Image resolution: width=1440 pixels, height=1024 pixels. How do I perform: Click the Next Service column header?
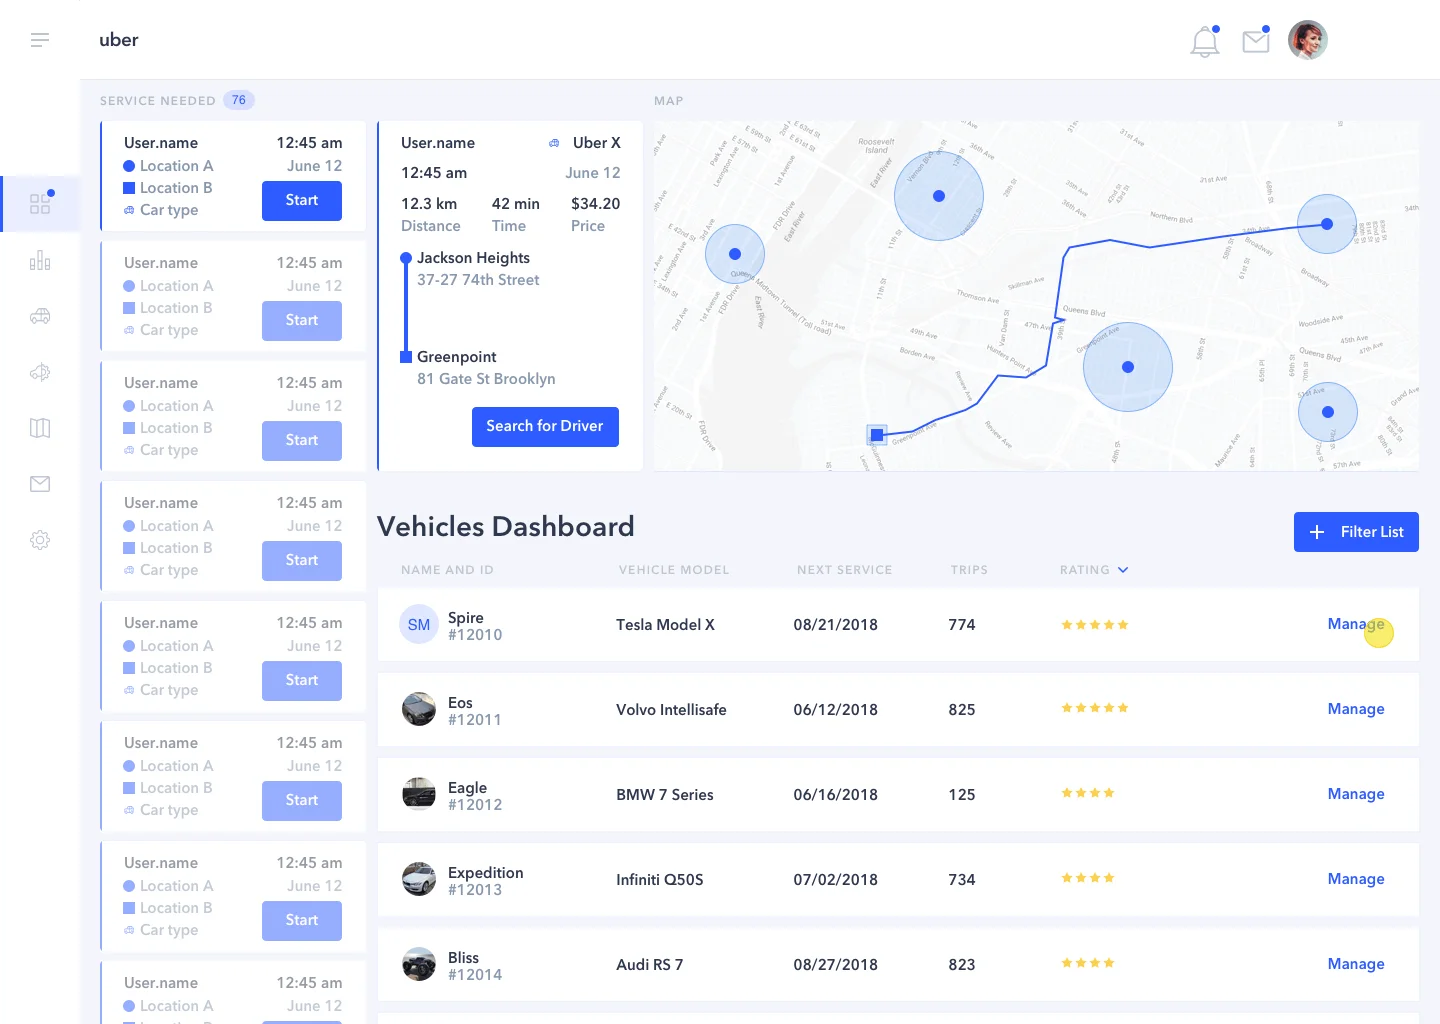pyautogui.click(x=845, y=570)
